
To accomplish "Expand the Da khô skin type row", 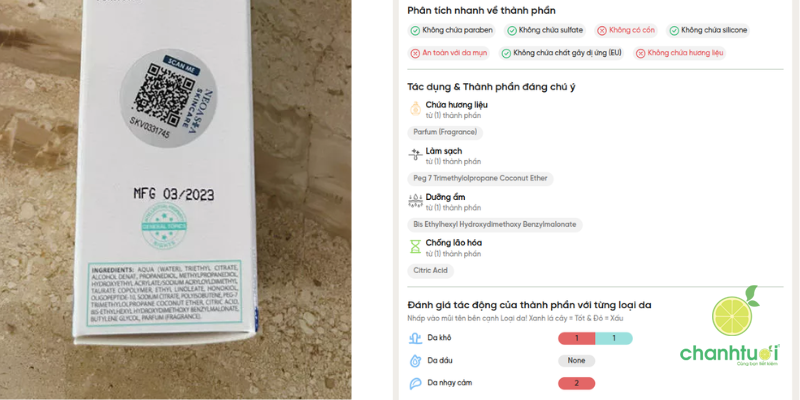I will [x=520, y=338].
